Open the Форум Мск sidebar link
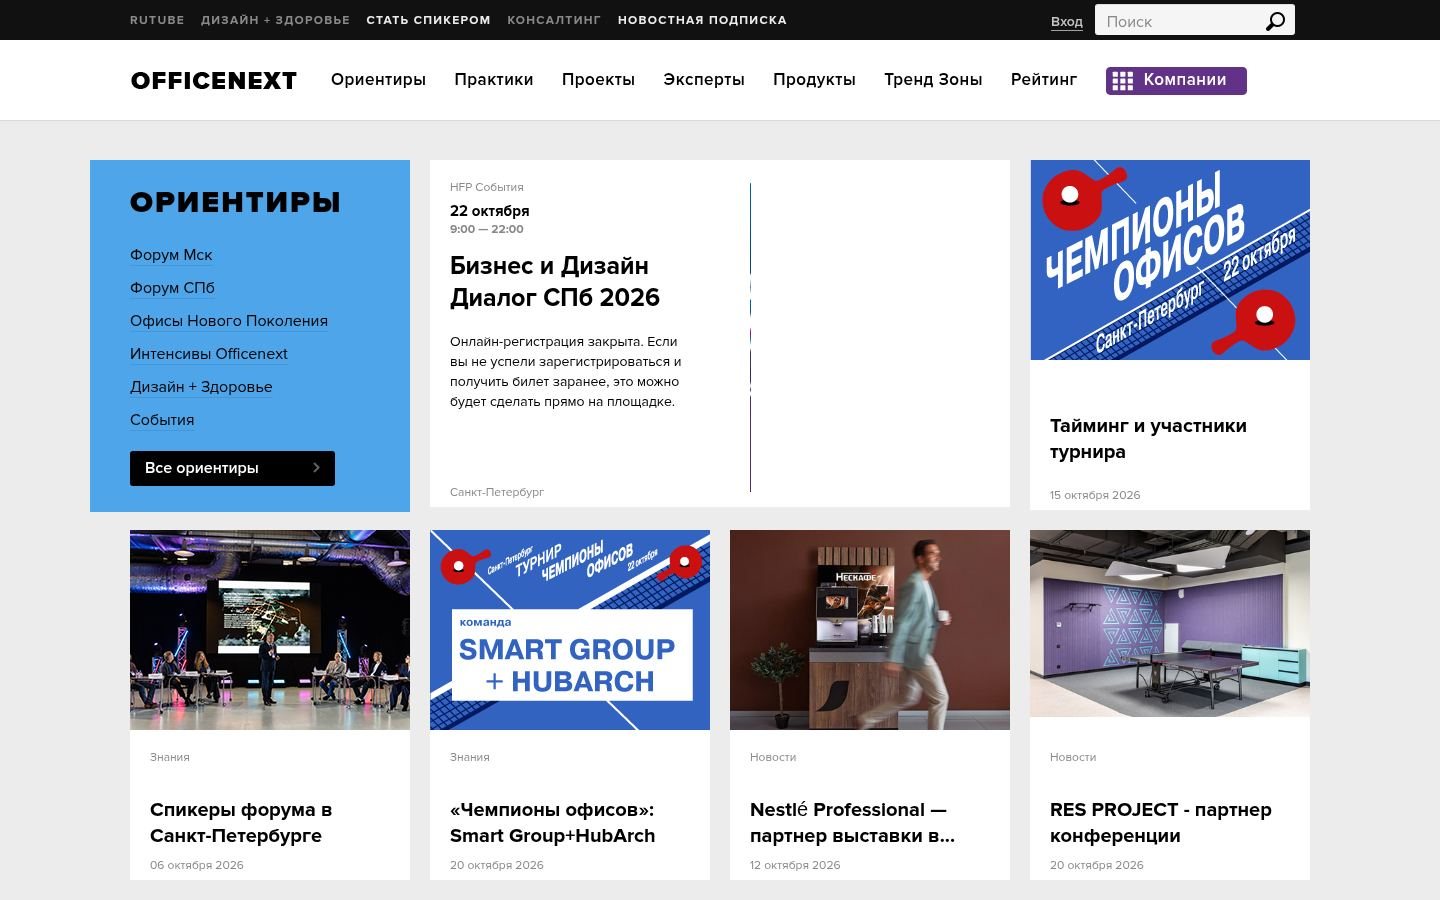The height and width of the screenshot is (900, 1440). tap(171, 255)
